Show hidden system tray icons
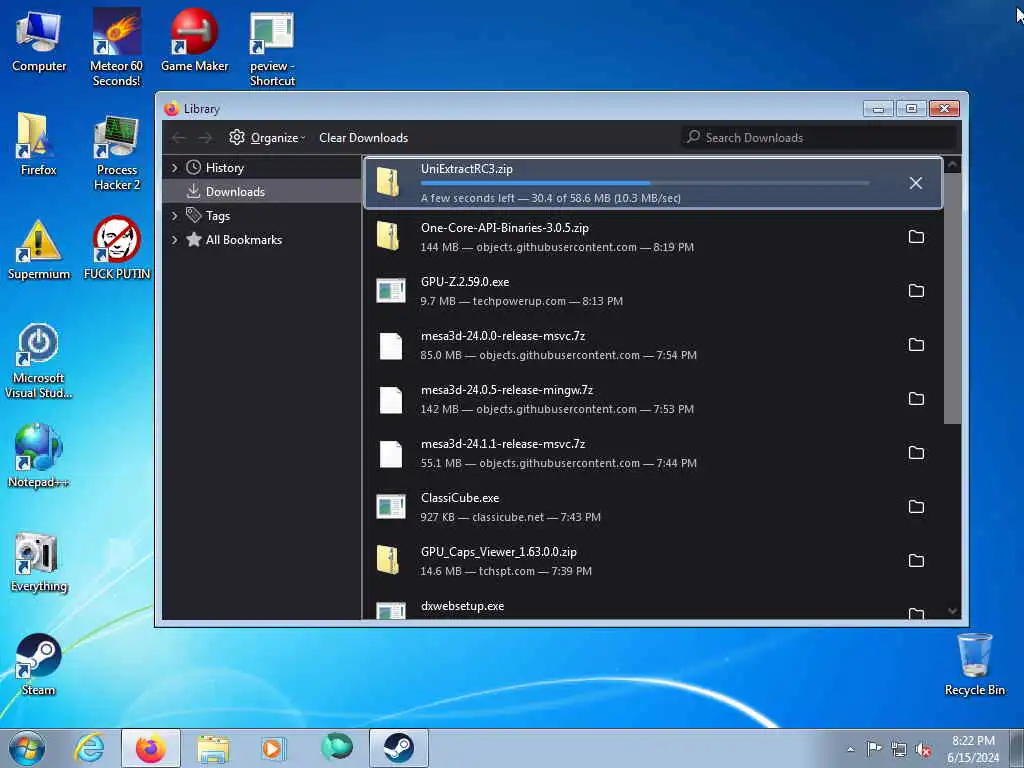The image size is (1024, 768). point(850,749)
